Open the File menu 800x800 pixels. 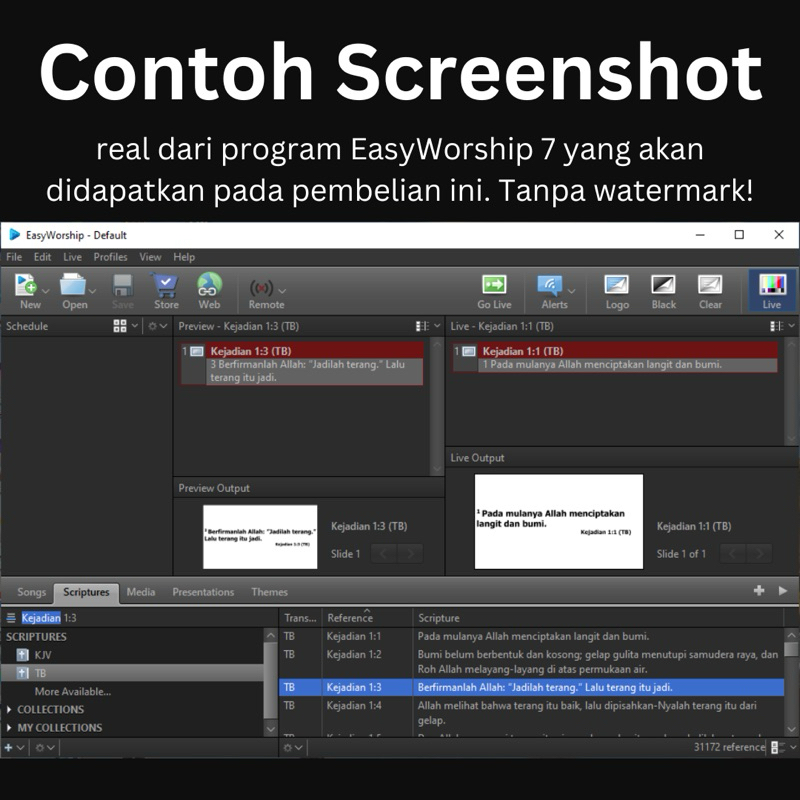pyautogui.click(x=14, y=257)
